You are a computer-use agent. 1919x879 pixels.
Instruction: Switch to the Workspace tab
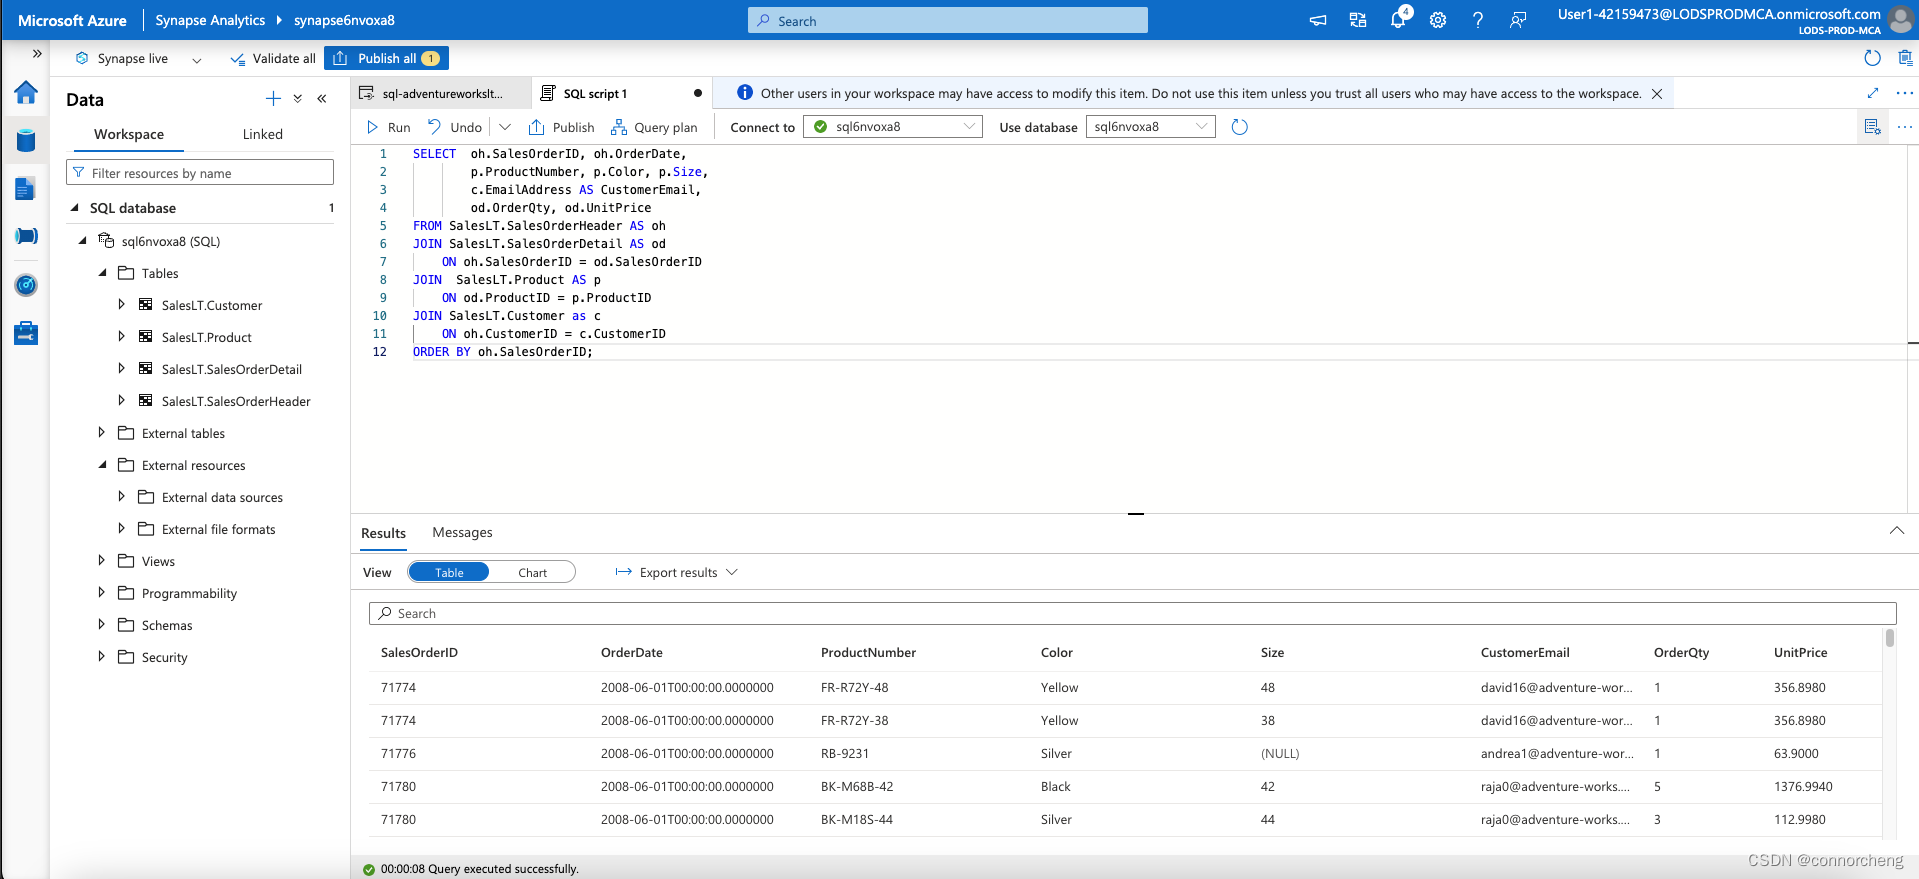pos(129,134)
